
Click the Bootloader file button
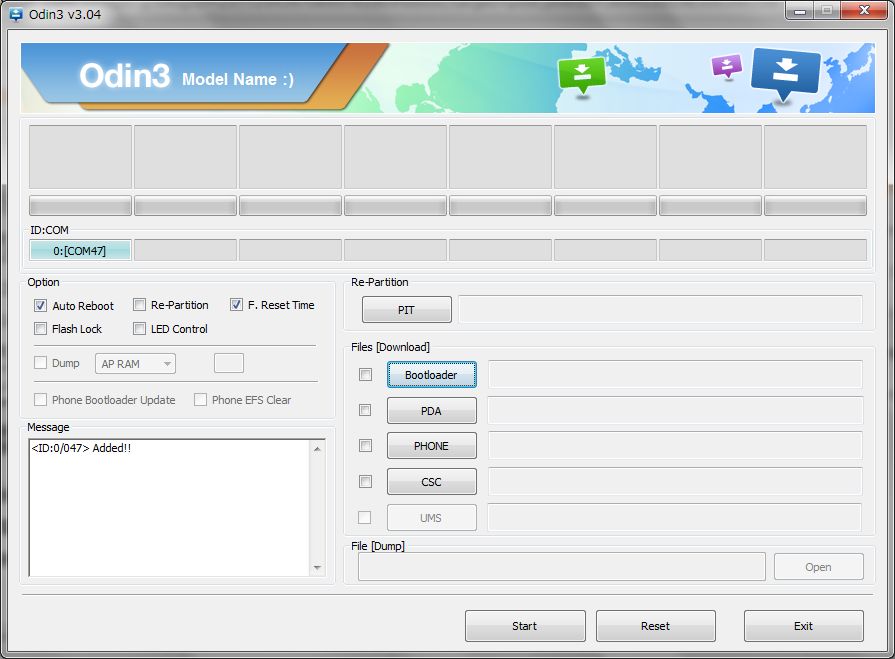(432, 375)
